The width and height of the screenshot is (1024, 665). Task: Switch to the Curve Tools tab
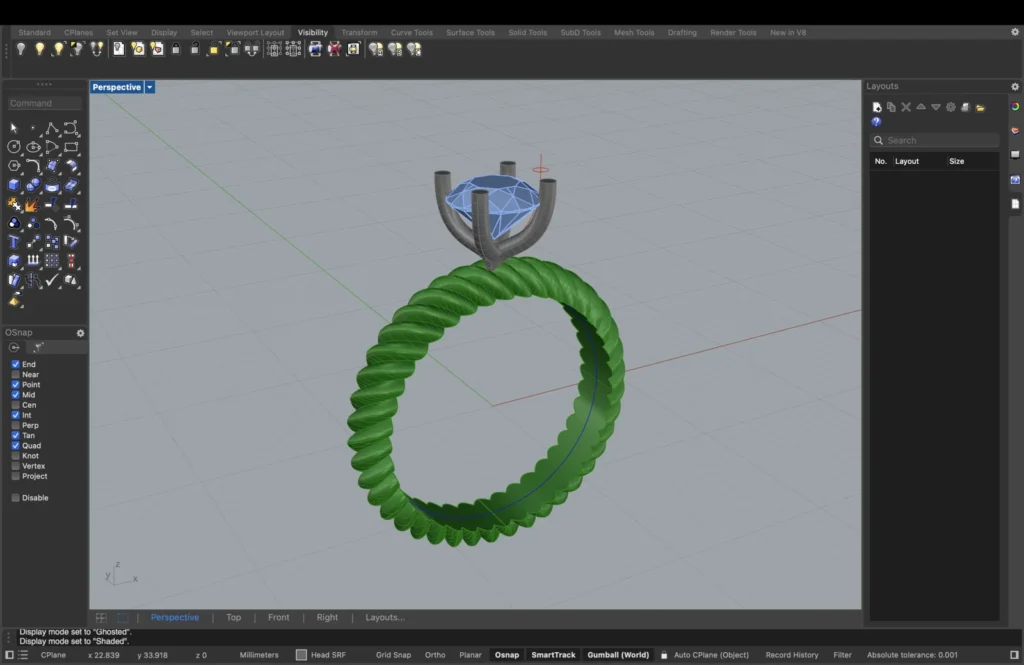point(411,32)
